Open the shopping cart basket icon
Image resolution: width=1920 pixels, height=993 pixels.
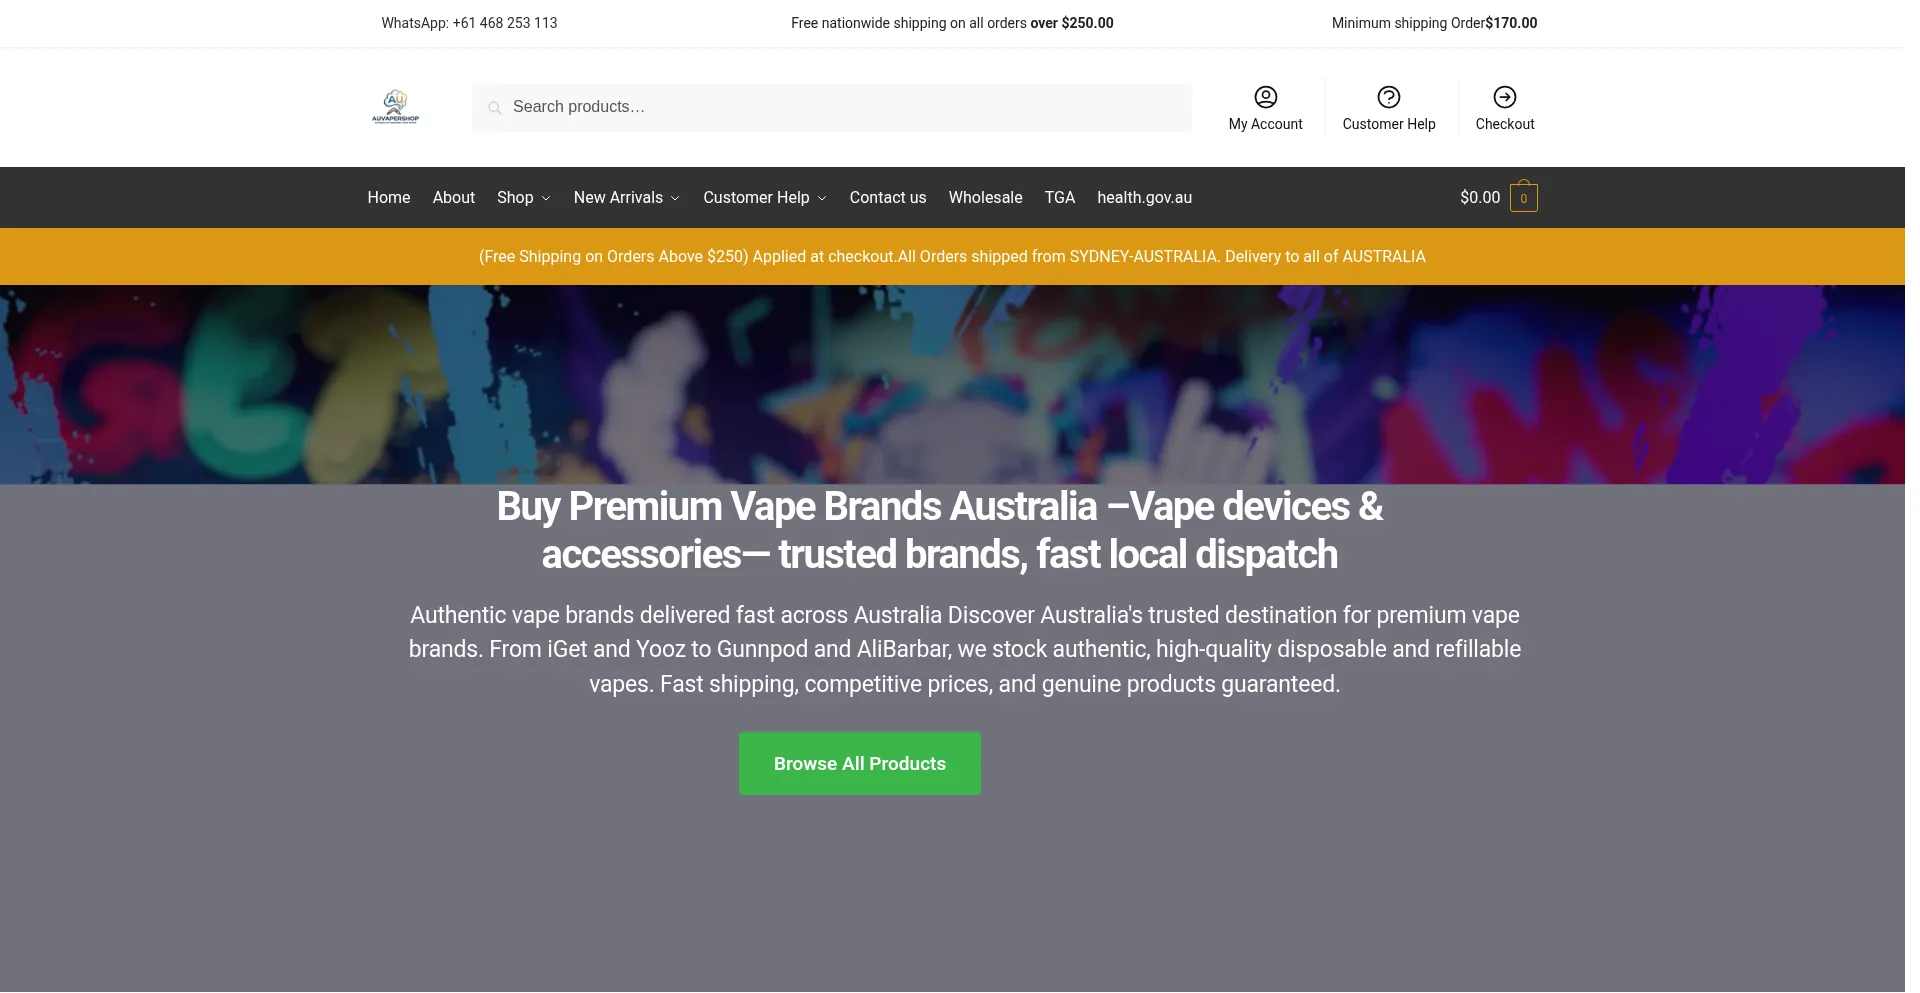click(1523, 197)
